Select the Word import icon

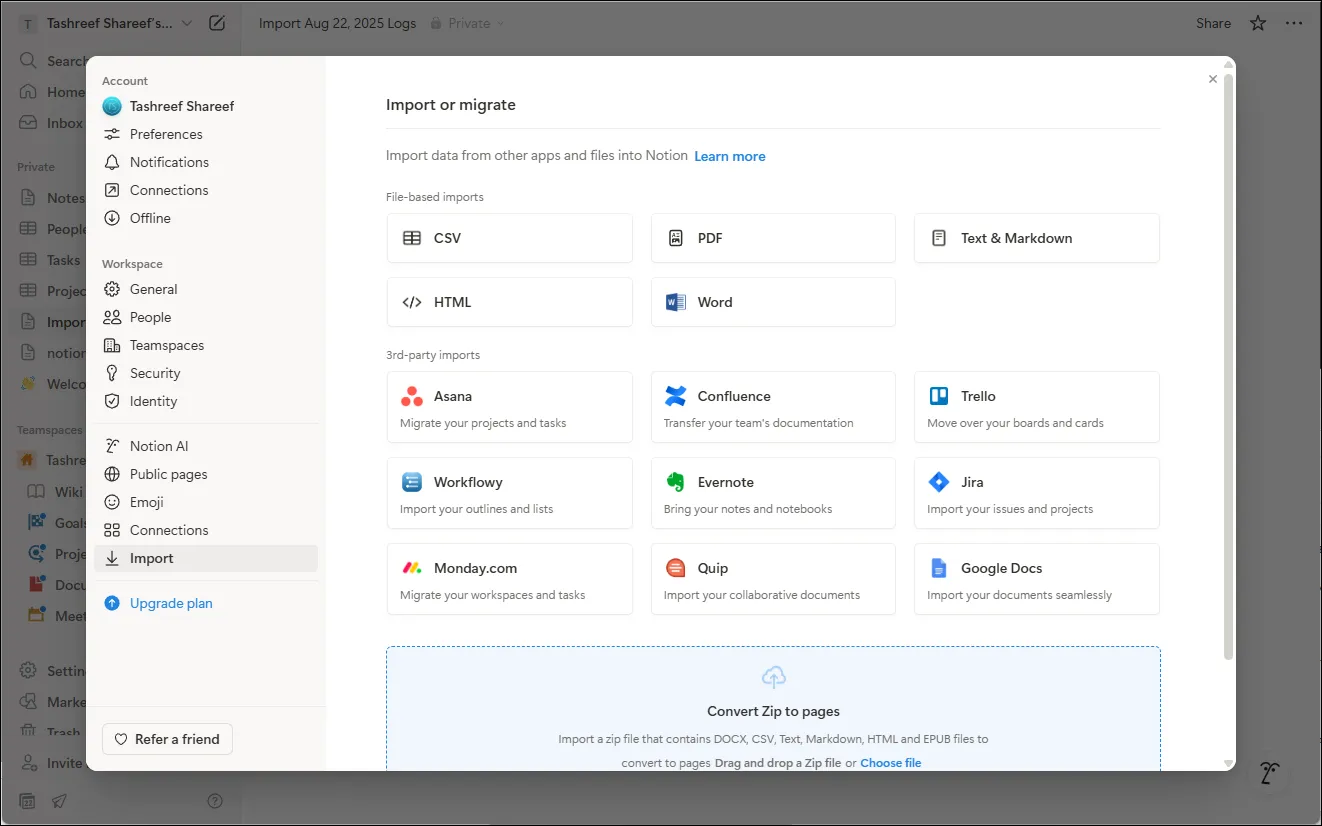tap(676, 302)
